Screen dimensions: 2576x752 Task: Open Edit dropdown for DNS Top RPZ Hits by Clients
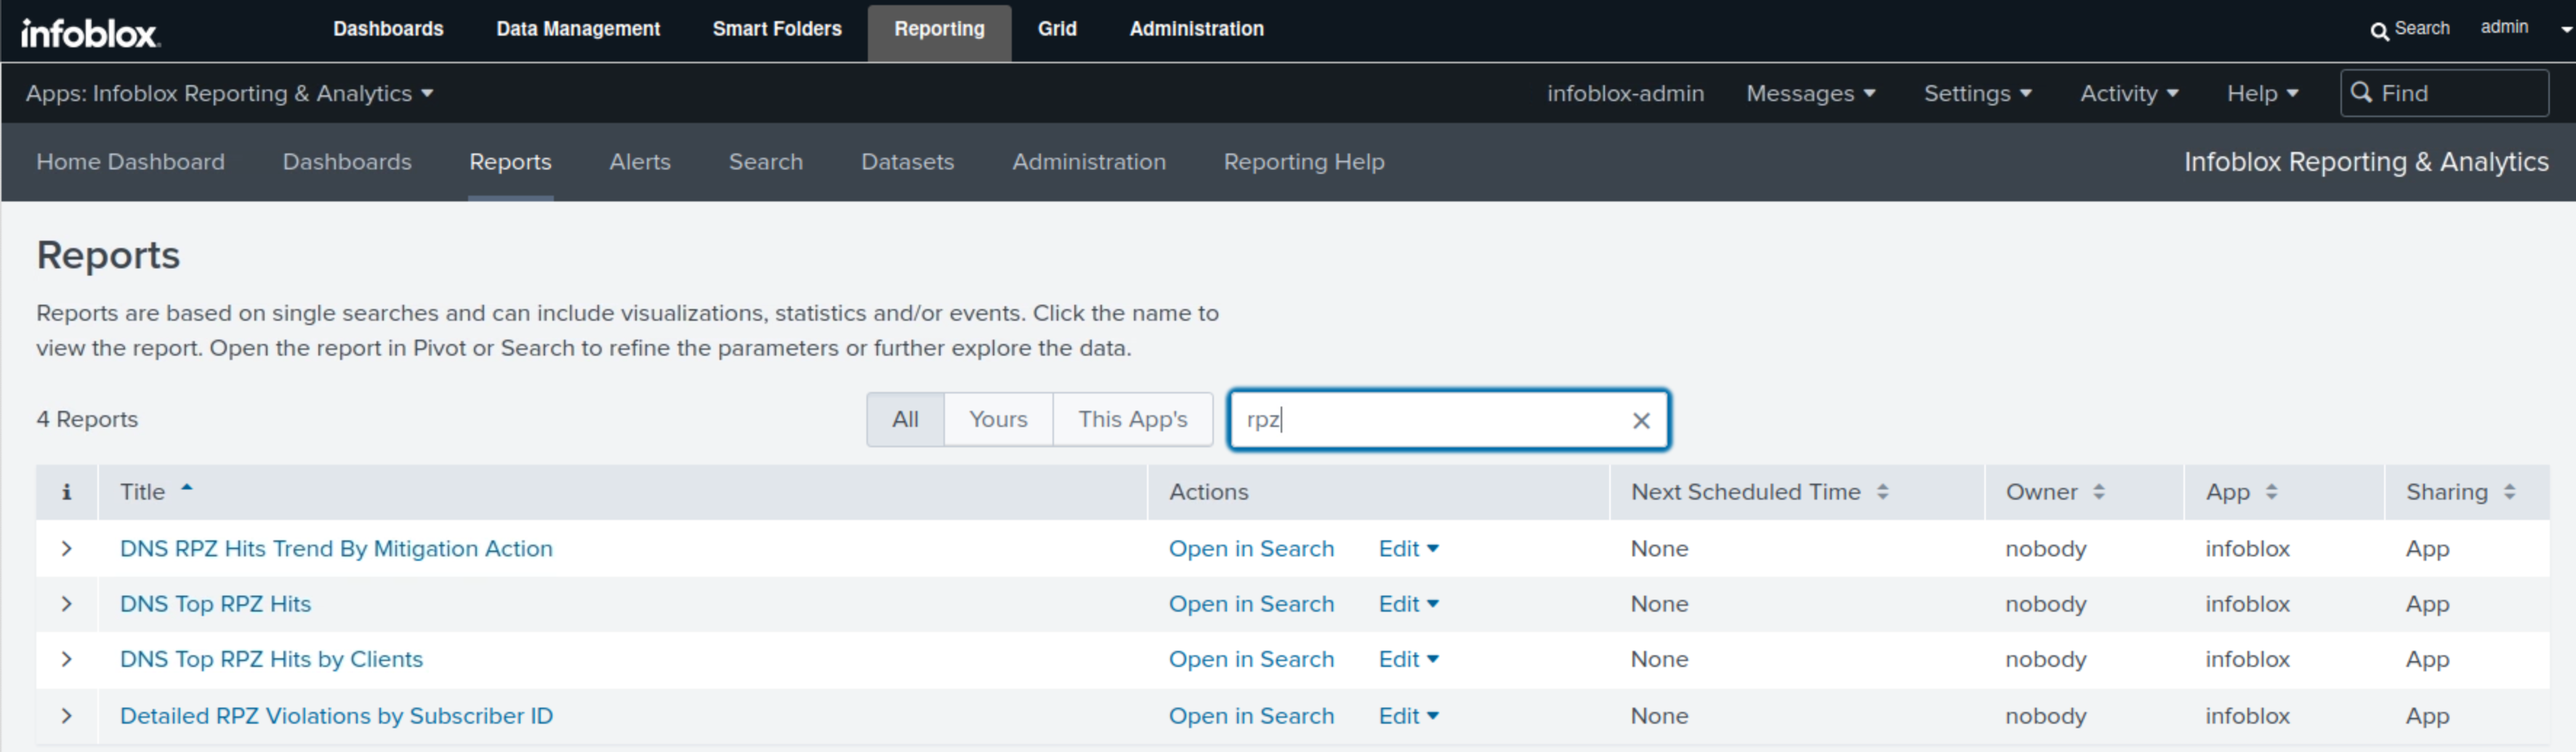tap(1407, 660)
